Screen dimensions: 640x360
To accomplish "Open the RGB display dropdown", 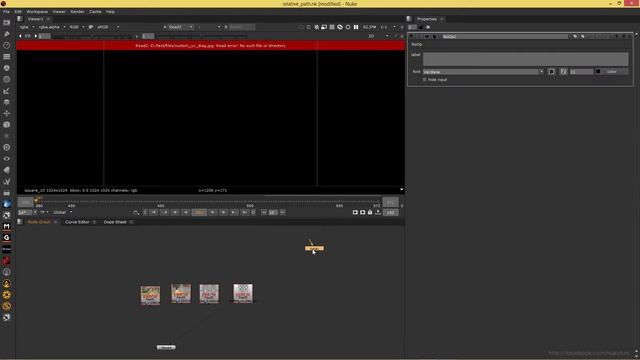I will (x=77, y=27).
